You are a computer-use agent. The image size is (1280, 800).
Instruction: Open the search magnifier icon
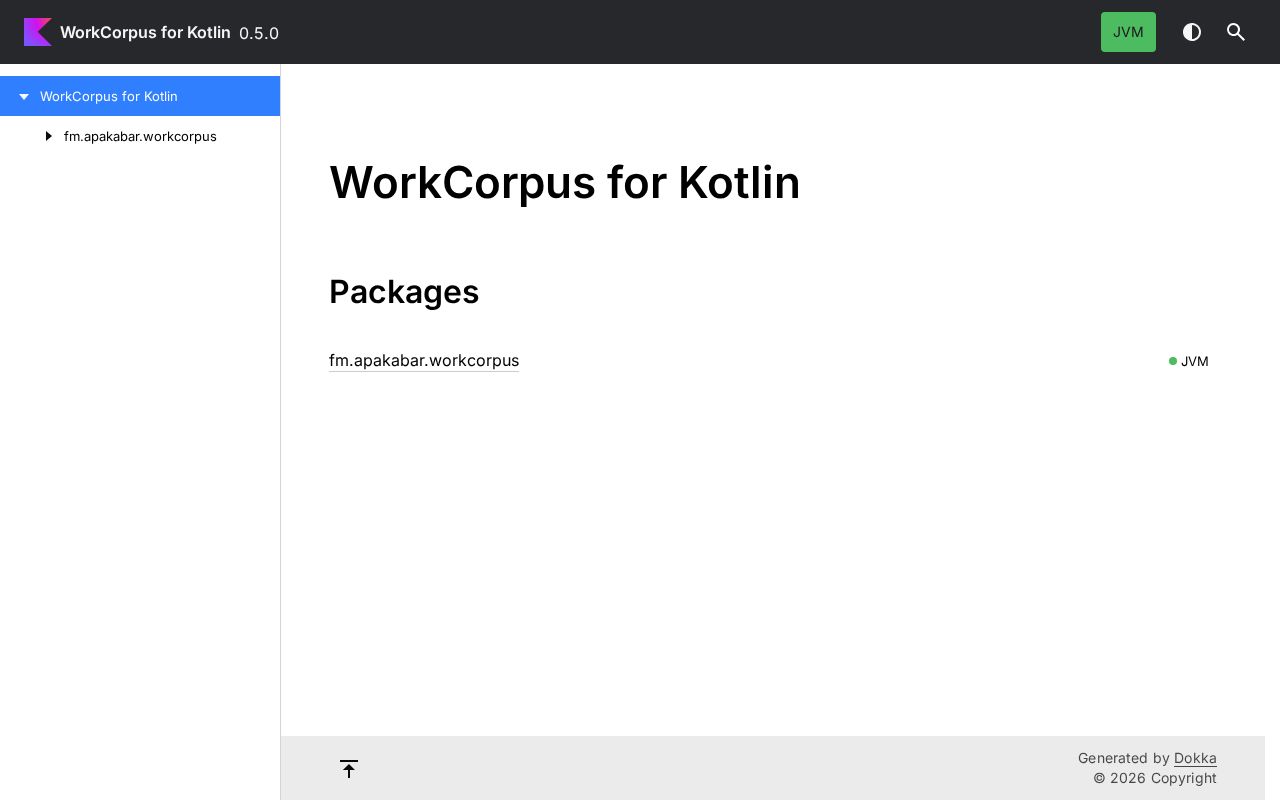(1236, 32)
